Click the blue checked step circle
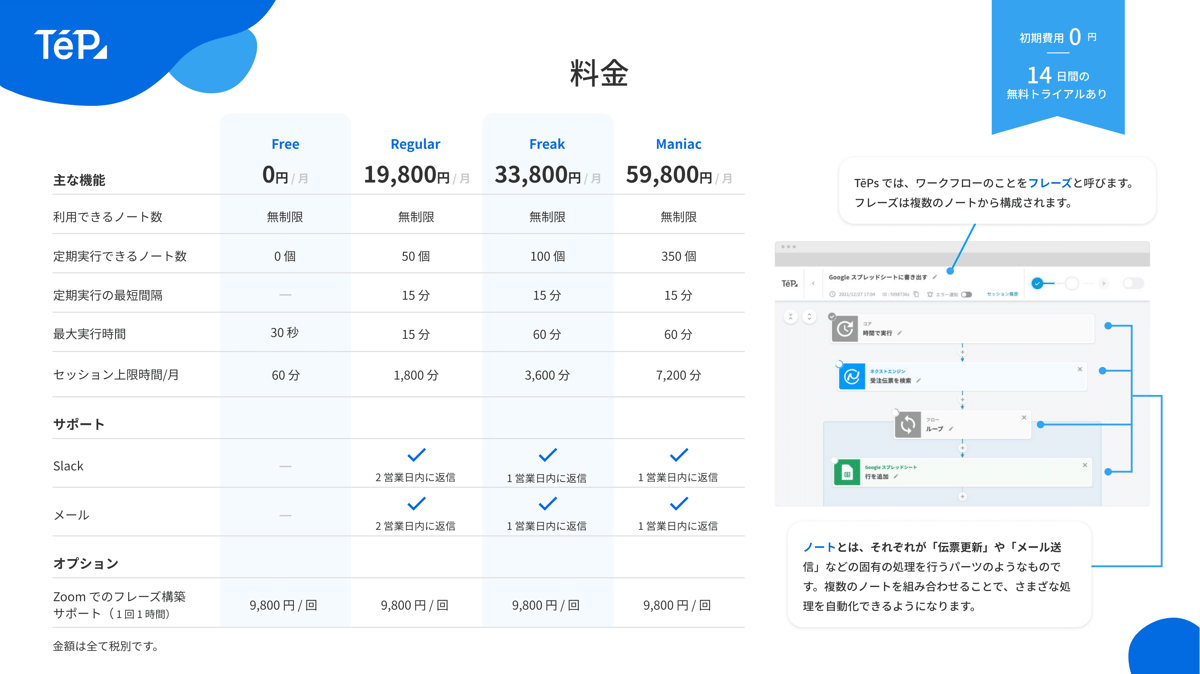The height and width of the screenshot is (674, 1200). point(1037,283)
